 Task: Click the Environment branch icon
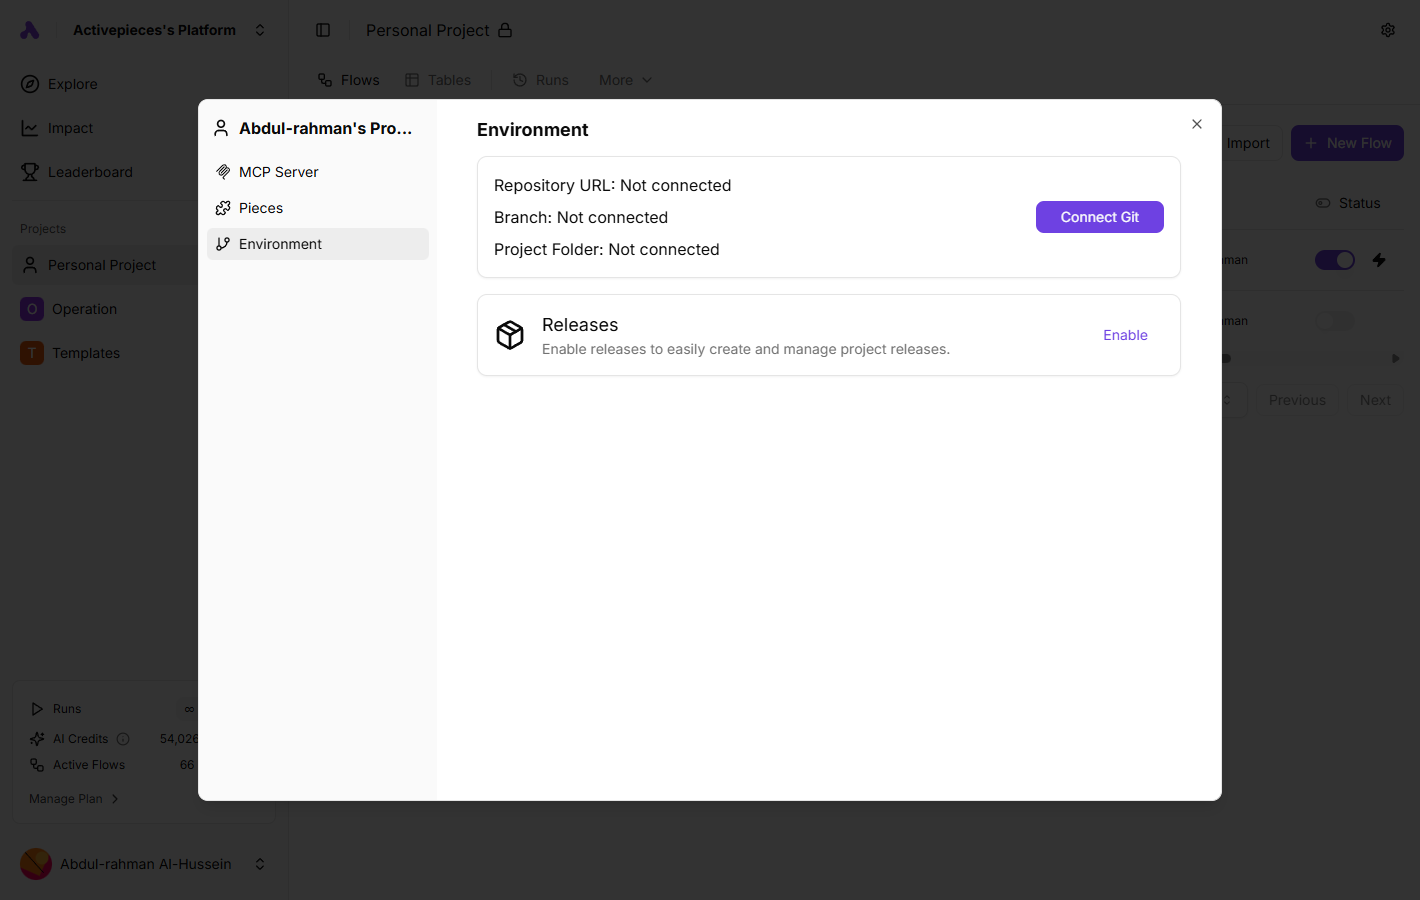[x=221, y=243]
